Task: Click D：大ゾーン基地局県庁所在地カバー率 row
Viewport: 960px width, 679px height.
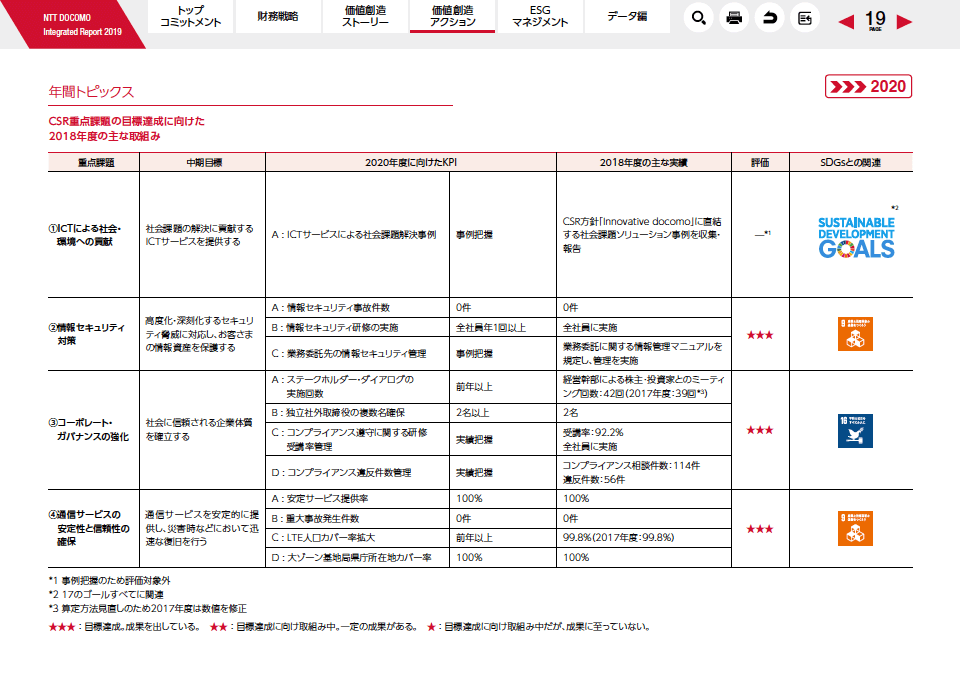Action: pos(357,557)
